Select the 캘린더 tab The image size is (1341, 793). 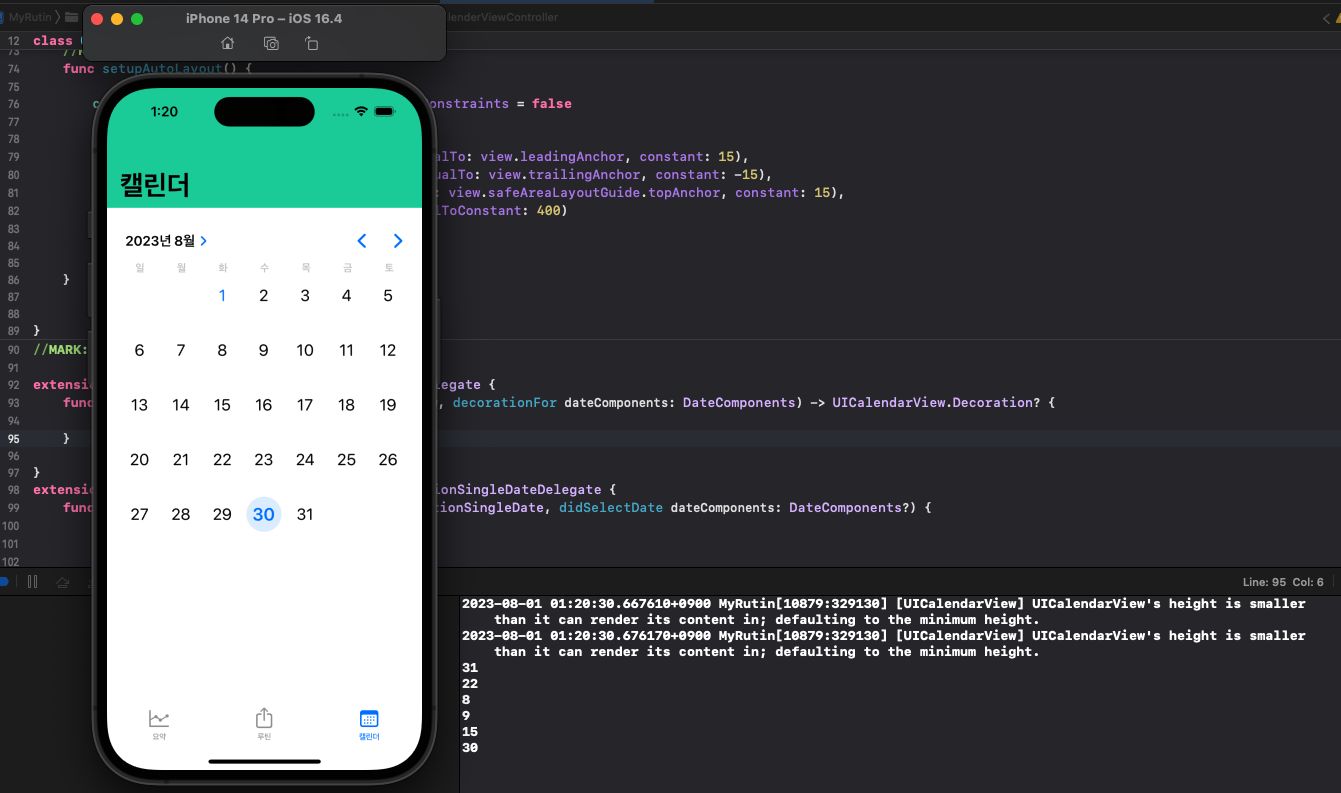369,725
